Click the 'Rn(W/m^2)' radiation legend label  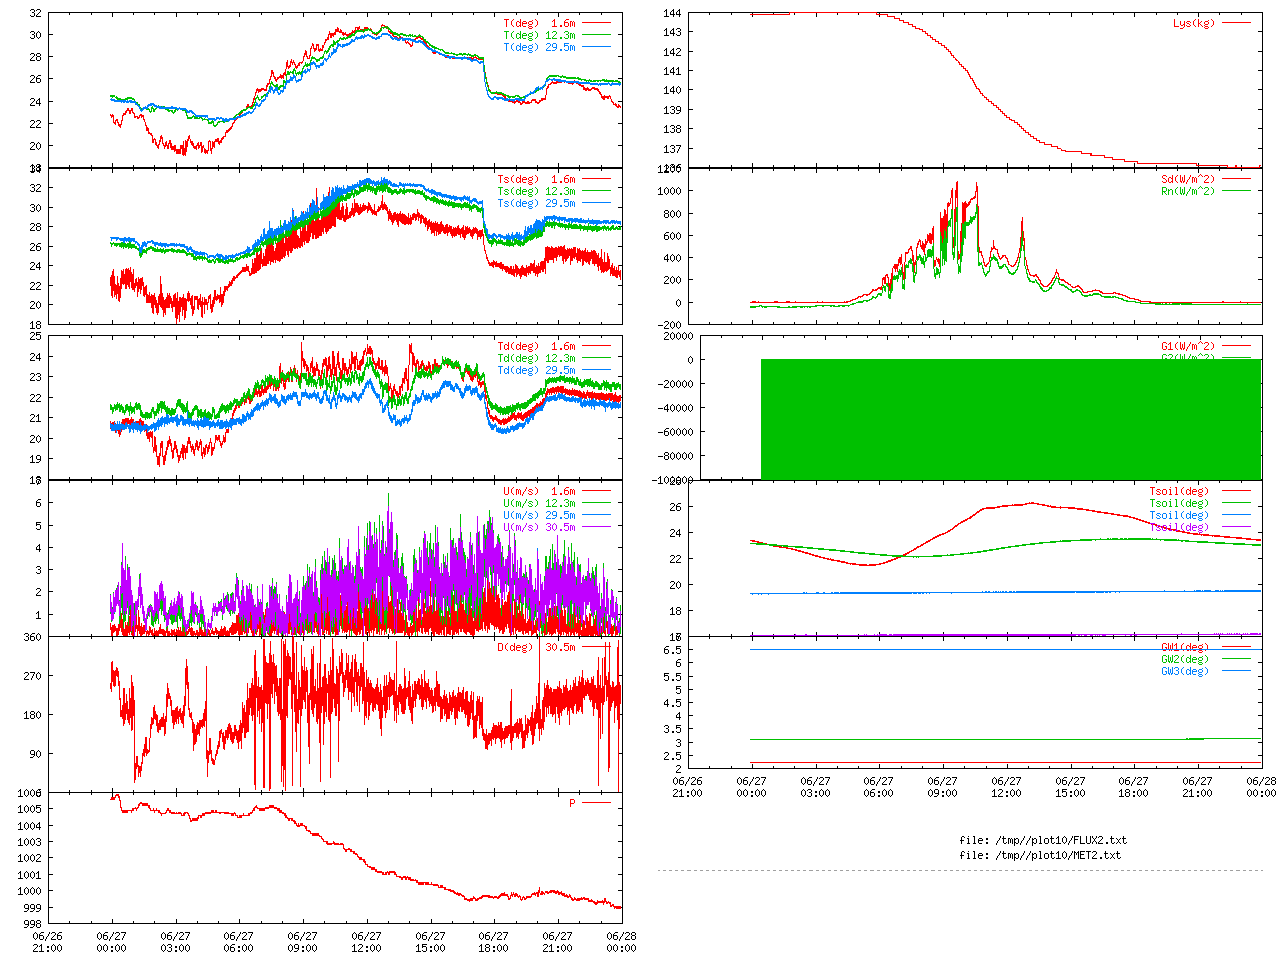[x=1188, y=192]
